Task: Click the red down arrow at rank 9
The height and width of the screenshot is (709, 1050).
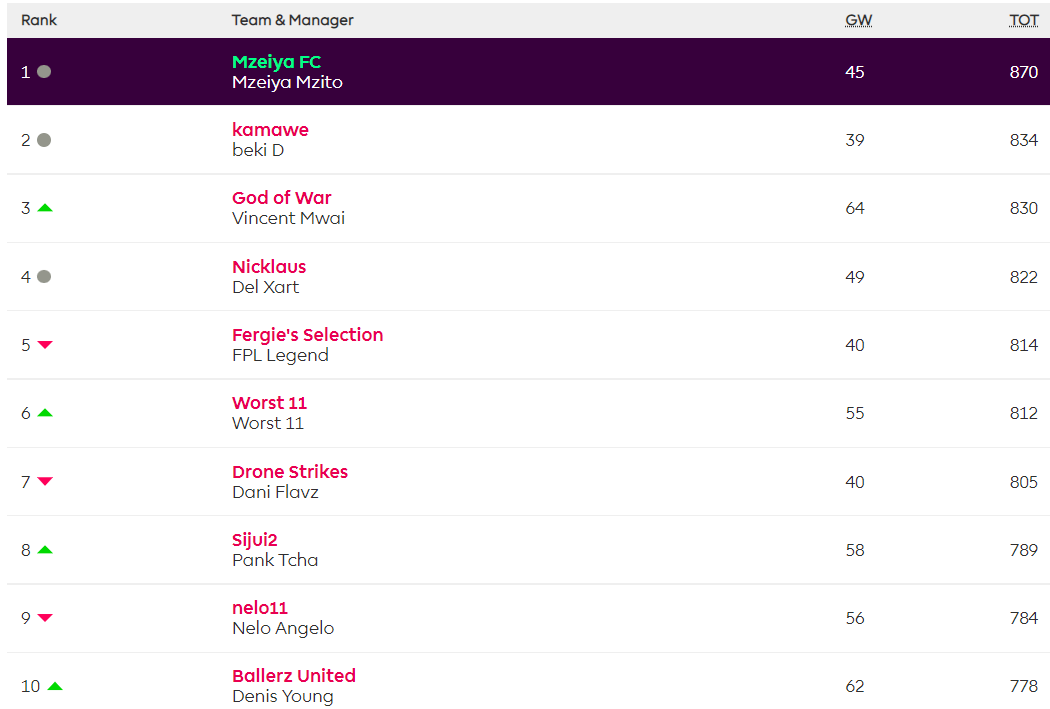Action: [44, 618]
